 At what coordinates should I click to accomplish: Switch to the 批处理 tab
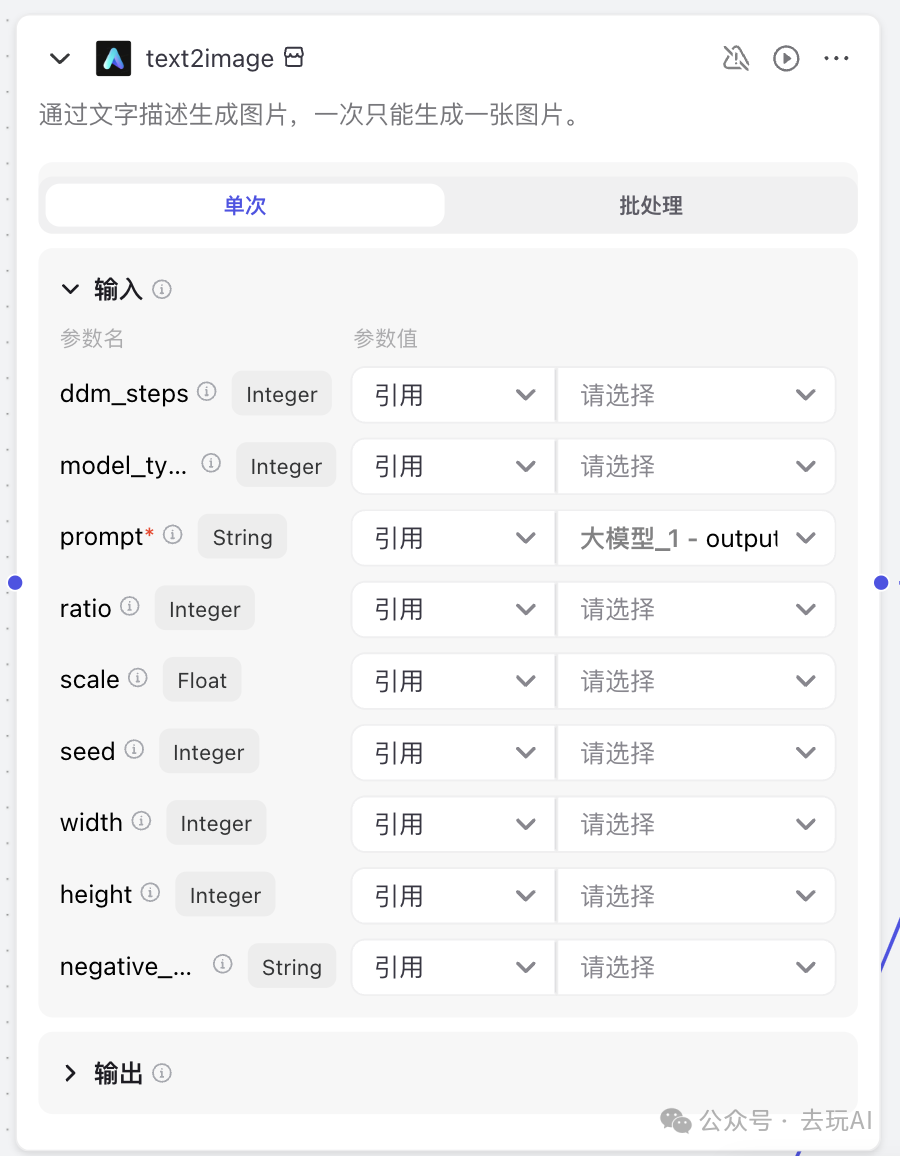pyautogui.click(x=651, y=205)
